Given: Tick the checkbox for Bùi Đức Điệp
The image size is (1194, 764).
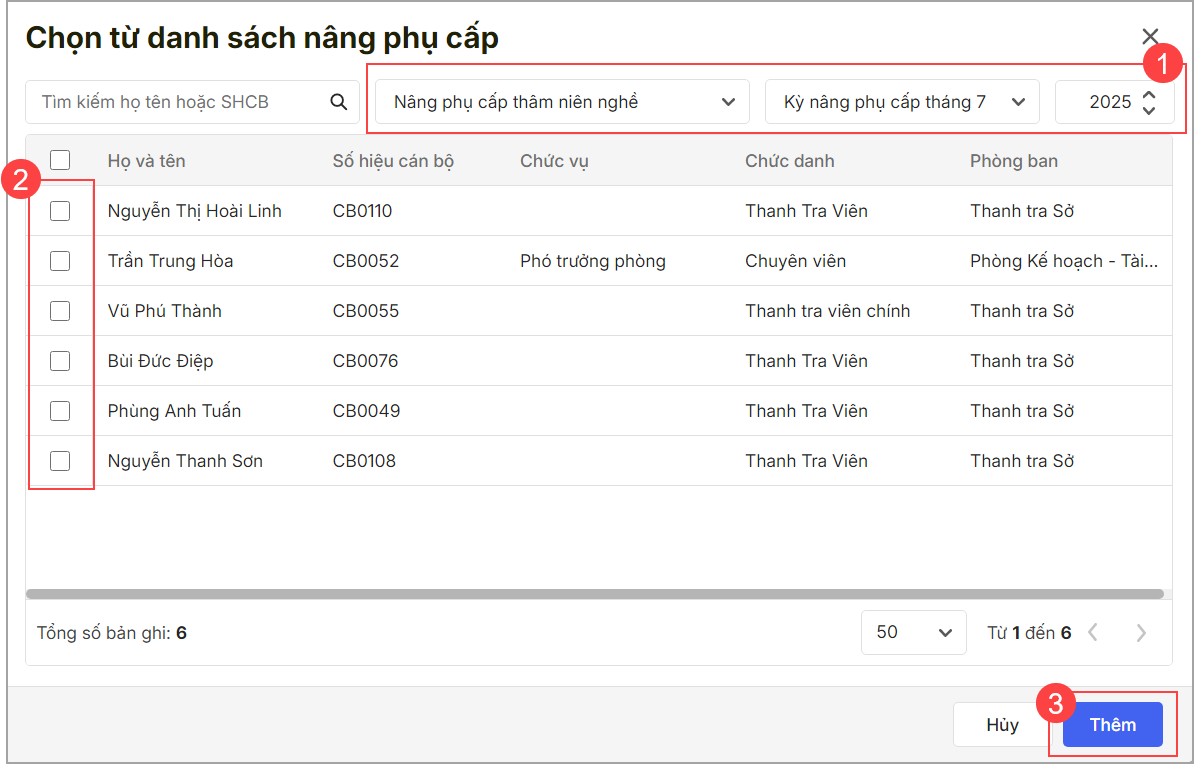Looking at the screenshot, I should (x=60, y=361).
